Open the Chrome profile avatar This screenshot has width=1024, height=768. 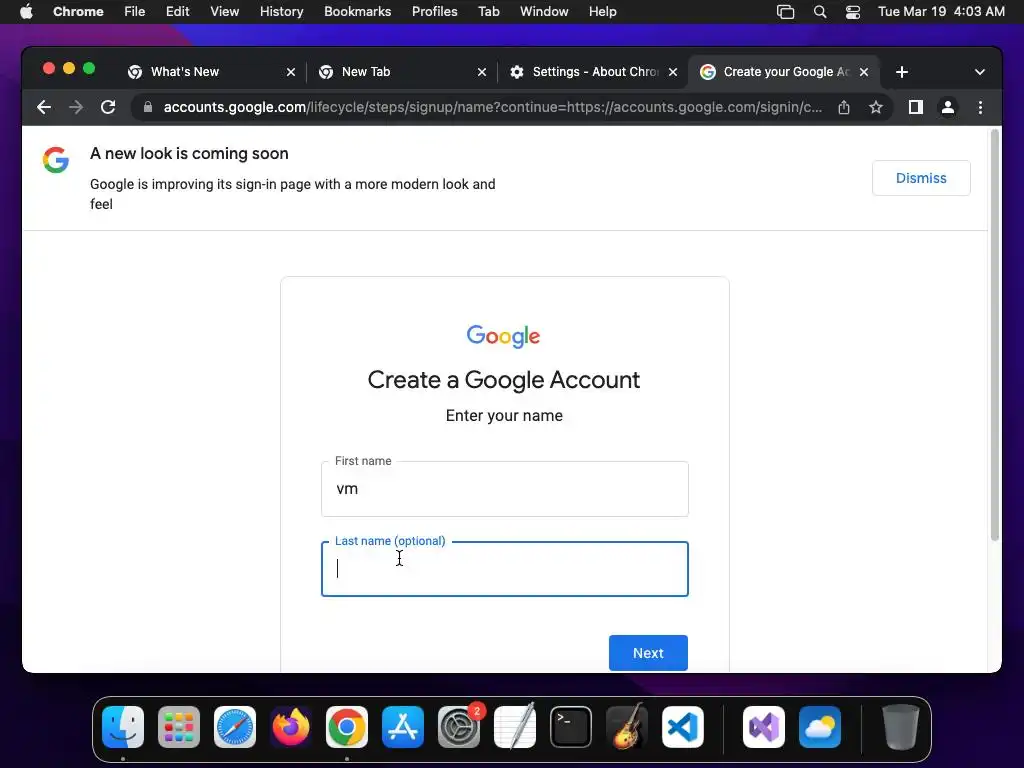coord(948,107)
